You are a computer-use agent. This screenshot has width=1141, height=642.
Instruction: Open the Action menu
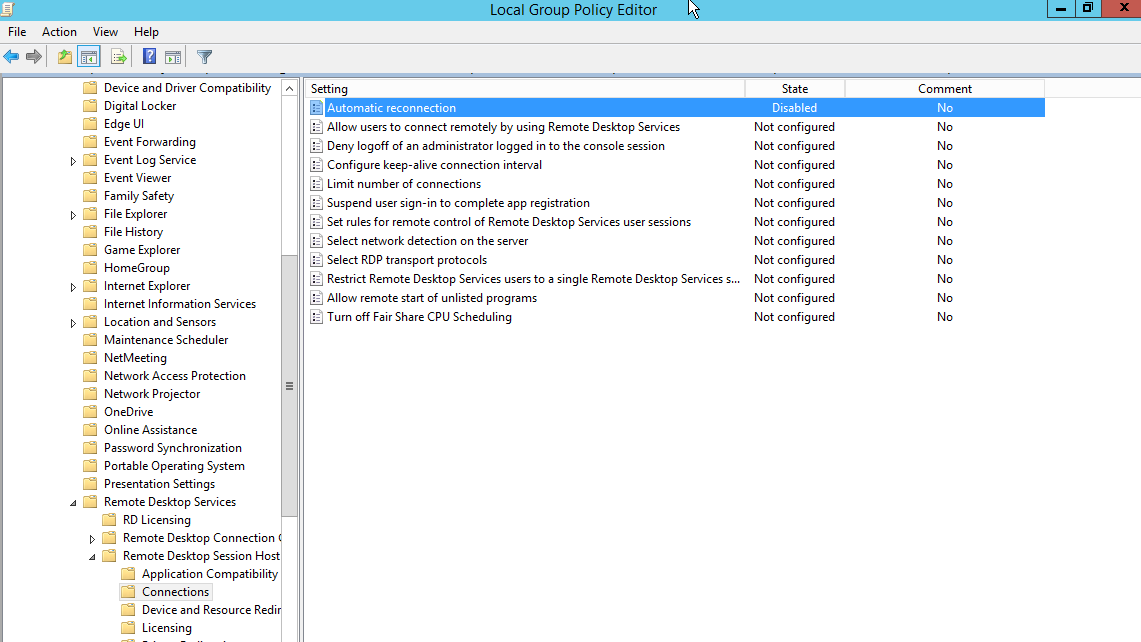[59, 32]
